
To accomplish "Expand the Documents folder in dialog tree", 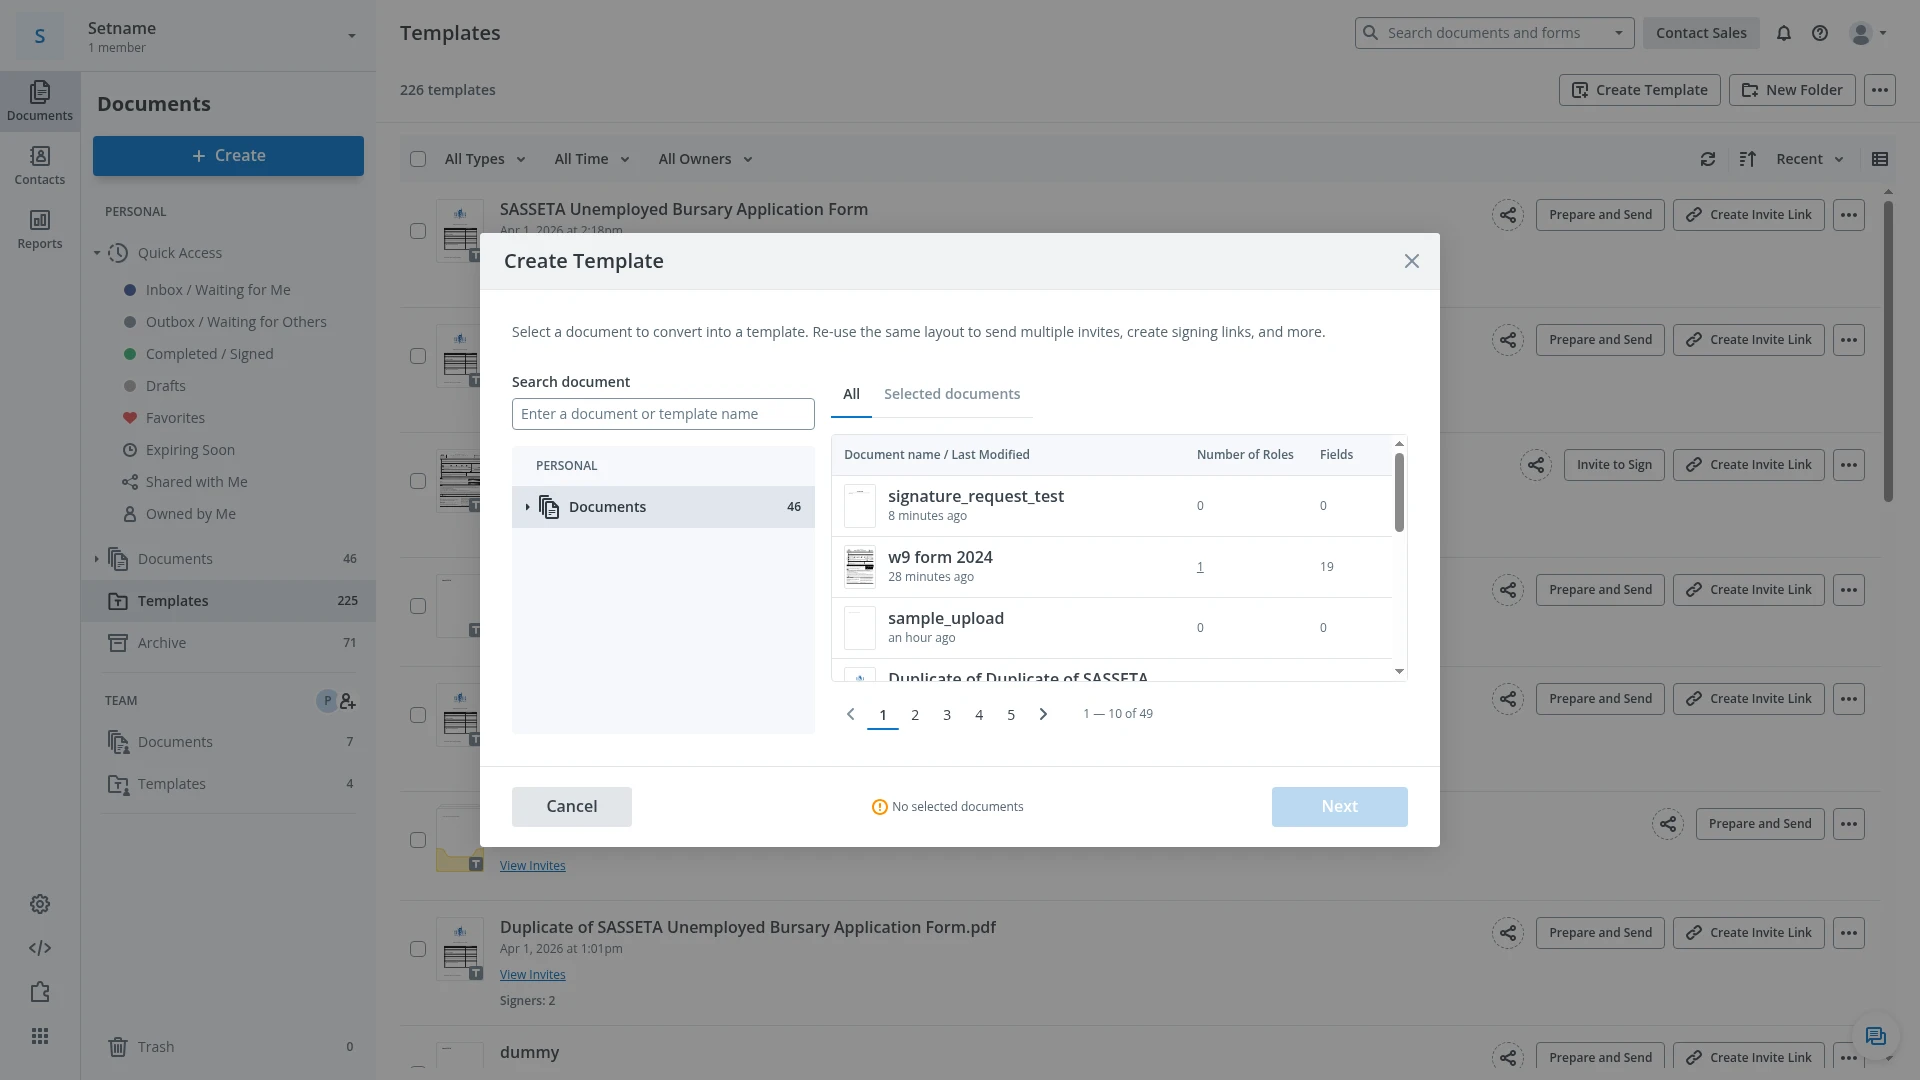I will click(x=527, y=507).
